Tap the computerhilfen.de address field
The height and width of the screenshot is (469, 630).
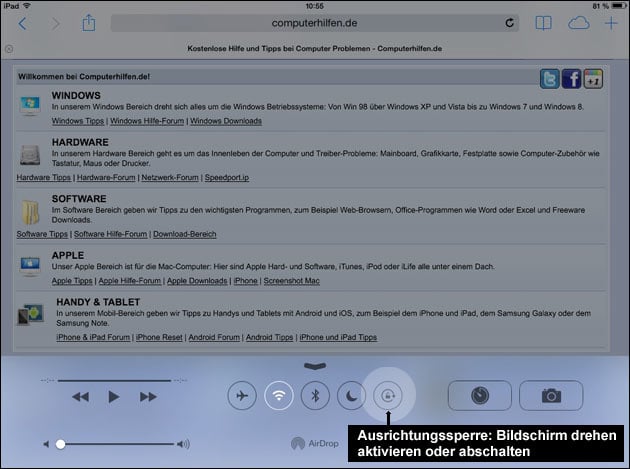pyautogui.click(x=315, y=23)
